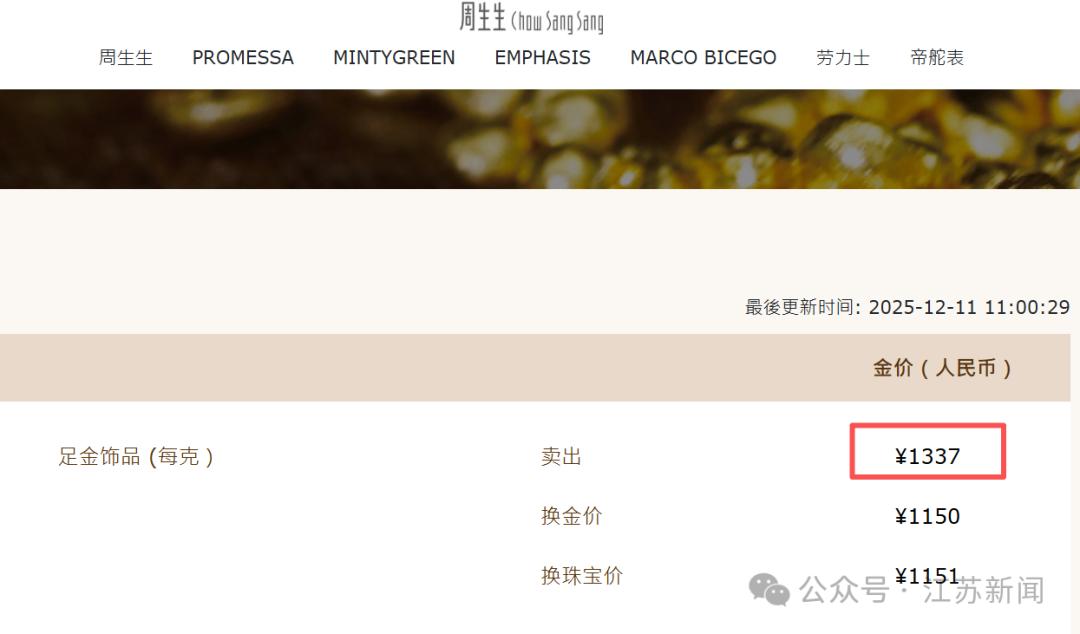Select 劳力士 in the top navigation
This screenshot has width=1080, height=634.
pos(843,57)
